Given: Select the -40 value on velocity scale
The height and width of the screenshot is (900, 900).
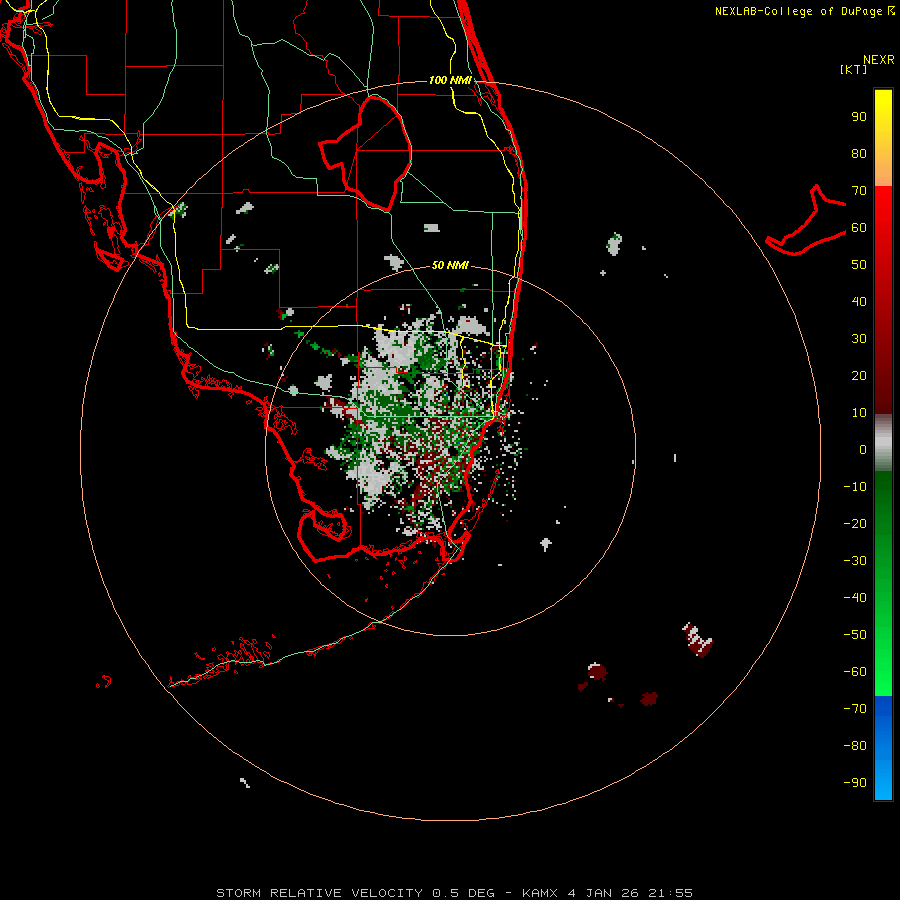Looking at the screenshot, I should tap(855, 598).
